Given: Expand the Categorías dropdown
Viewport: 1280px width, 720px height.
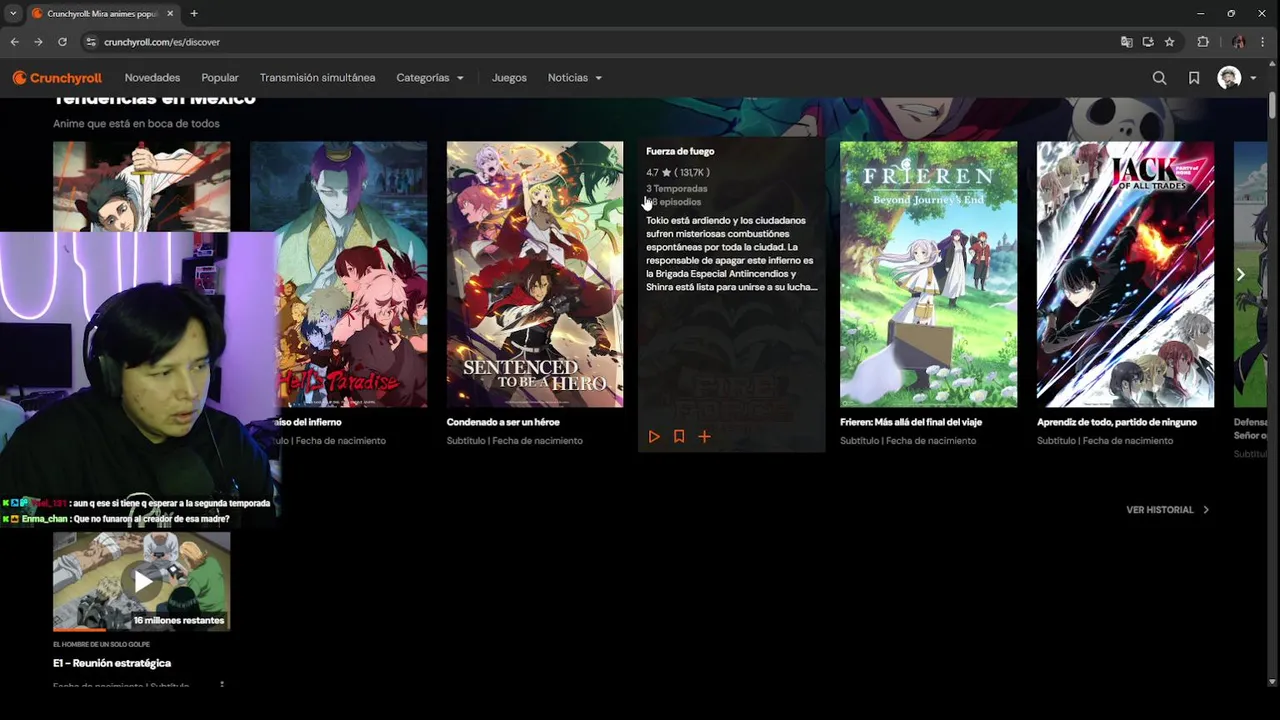Looking at the screenshot, I should click(430, 78).
